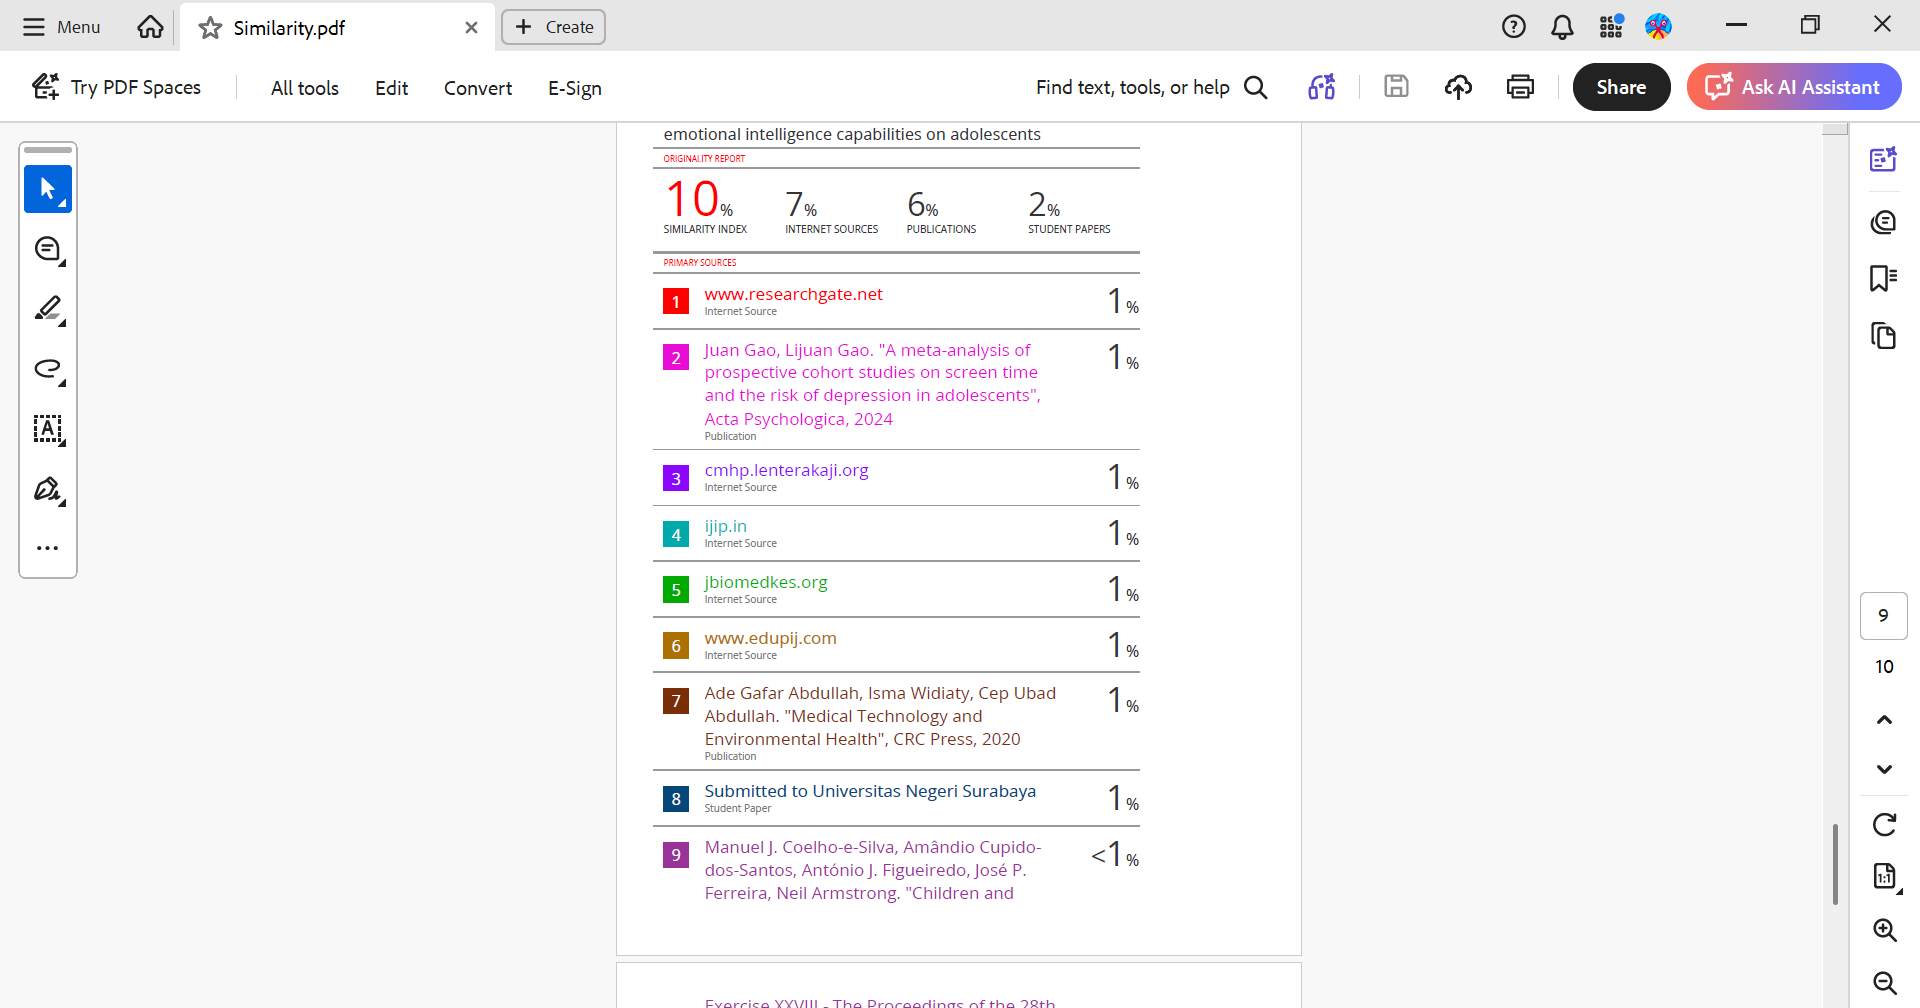Show more tools via ellipsis

coord(47,548)
